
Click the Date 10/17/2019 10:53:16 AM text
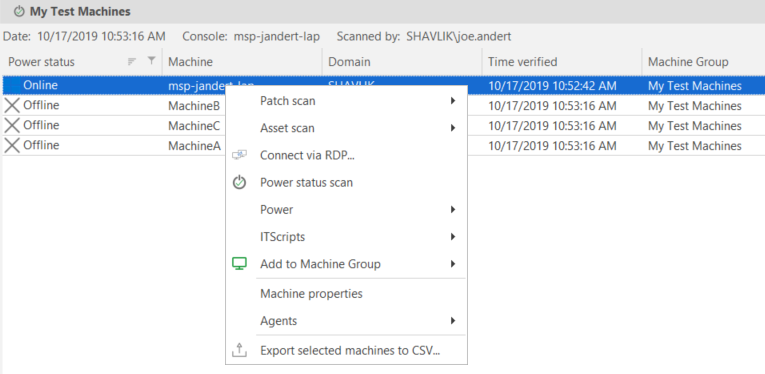tap(84, 37)
